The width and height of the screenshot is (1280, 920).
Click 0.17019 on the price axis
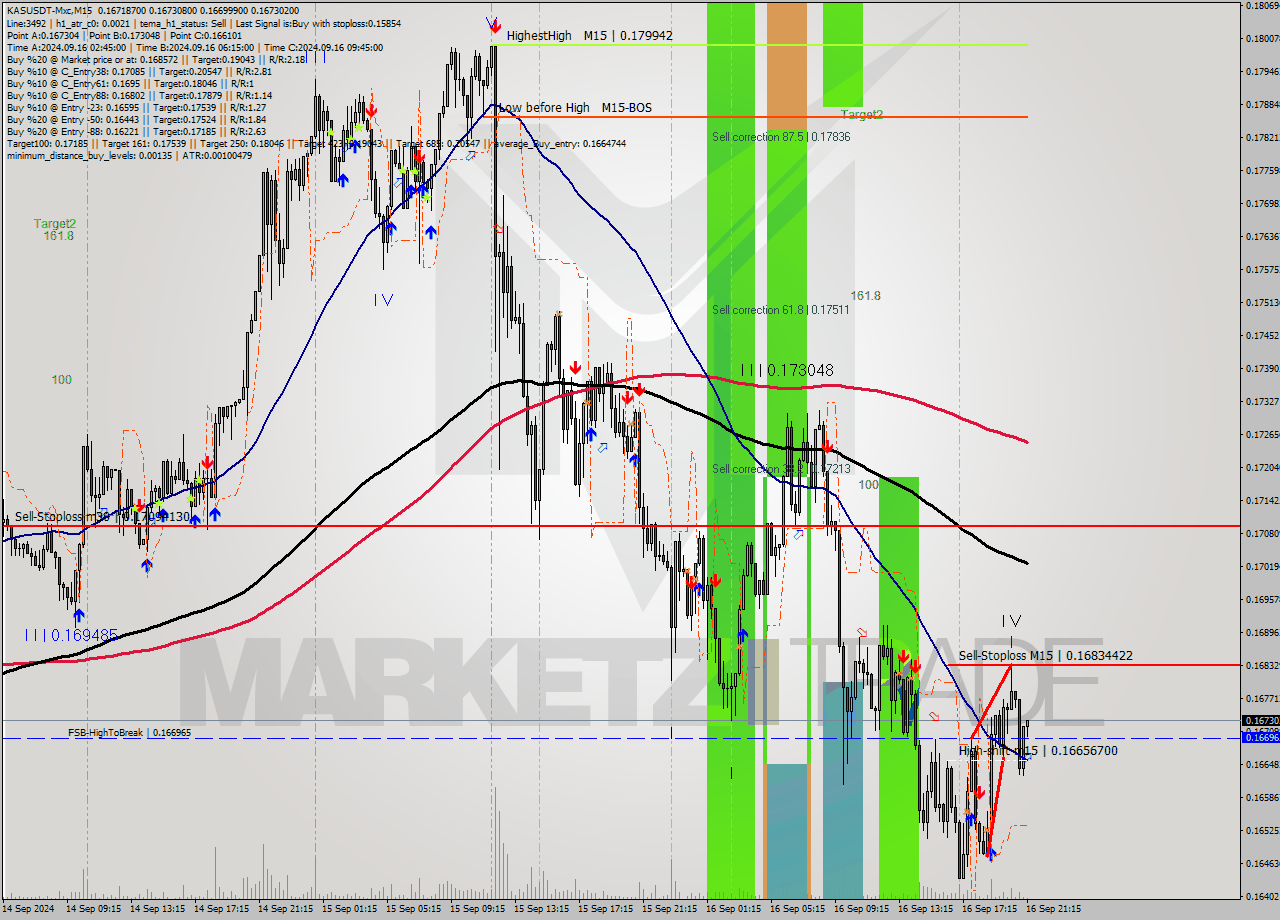click(1262, 566)
